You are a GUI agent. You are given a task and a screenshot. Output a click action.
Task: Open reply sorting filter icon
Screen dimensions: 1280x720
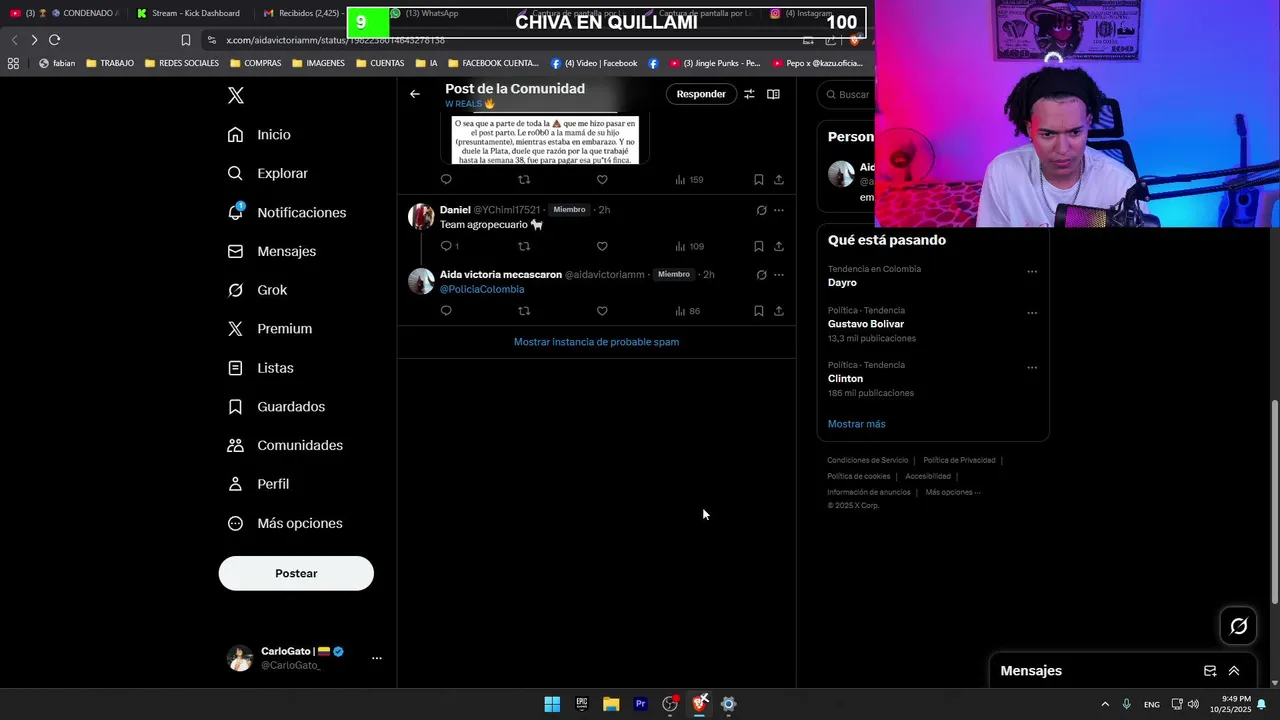tap(749, 94)
